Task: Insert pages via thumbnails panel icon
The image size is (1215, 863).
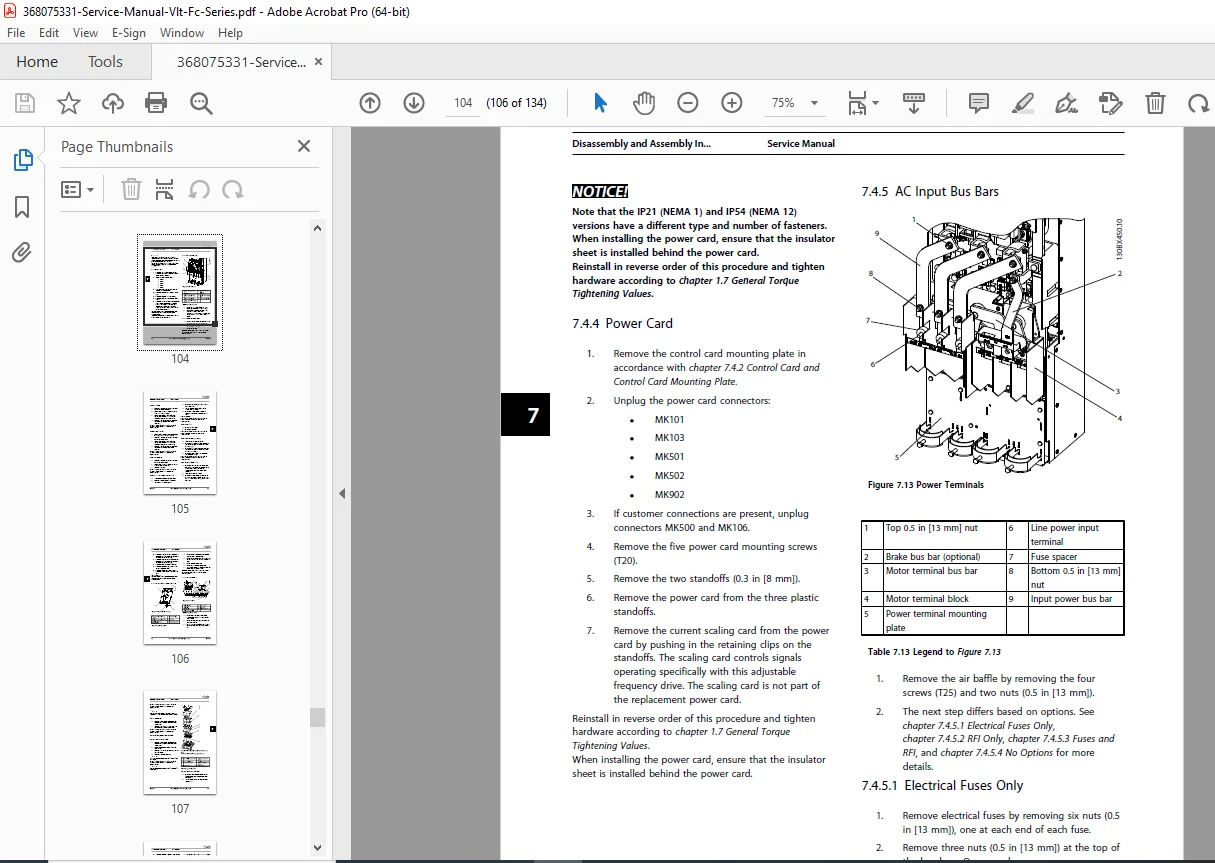Action: coord(165,189)
